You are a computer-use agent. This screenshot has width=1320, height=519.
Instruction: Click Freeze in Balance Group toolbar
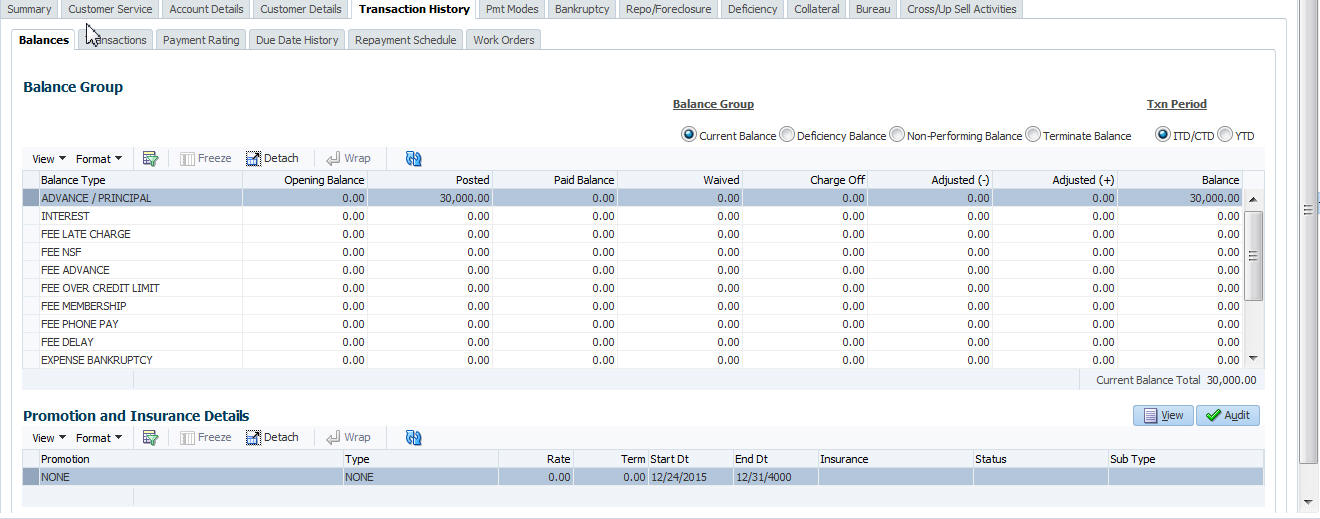(x=206, y=158)
